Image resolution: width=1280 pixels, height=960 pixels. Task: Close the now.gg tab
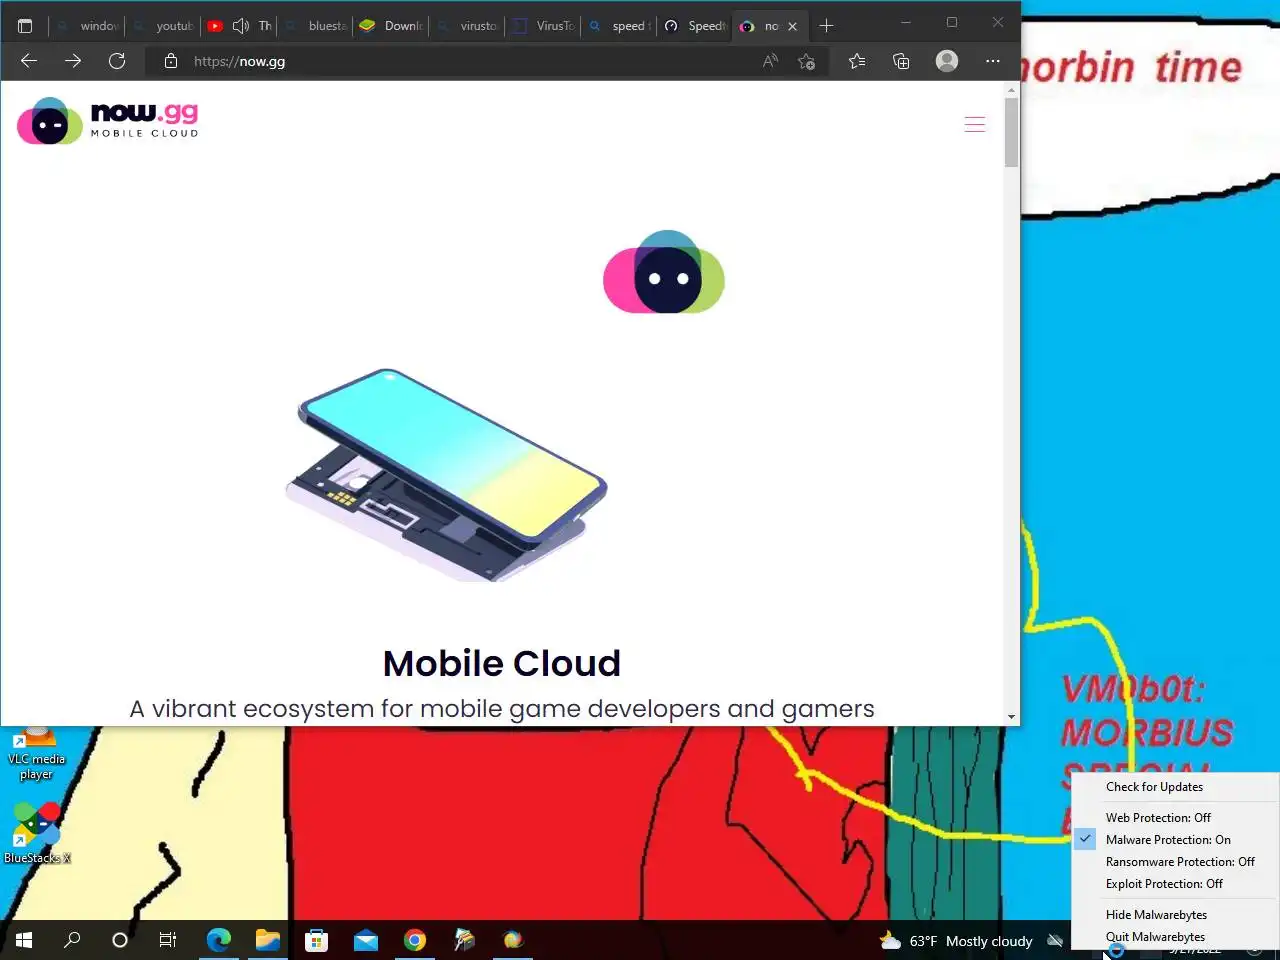pyautogui.click(x=792, y=26)
